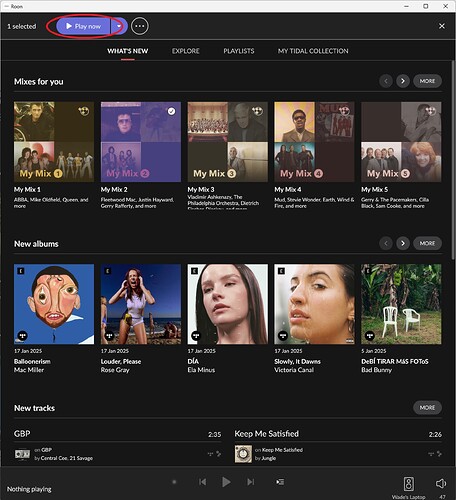Open artist link Victoria Canal
Image resolution: width=456 pixels, height=500 pixels.
click(x=294, y=370)
